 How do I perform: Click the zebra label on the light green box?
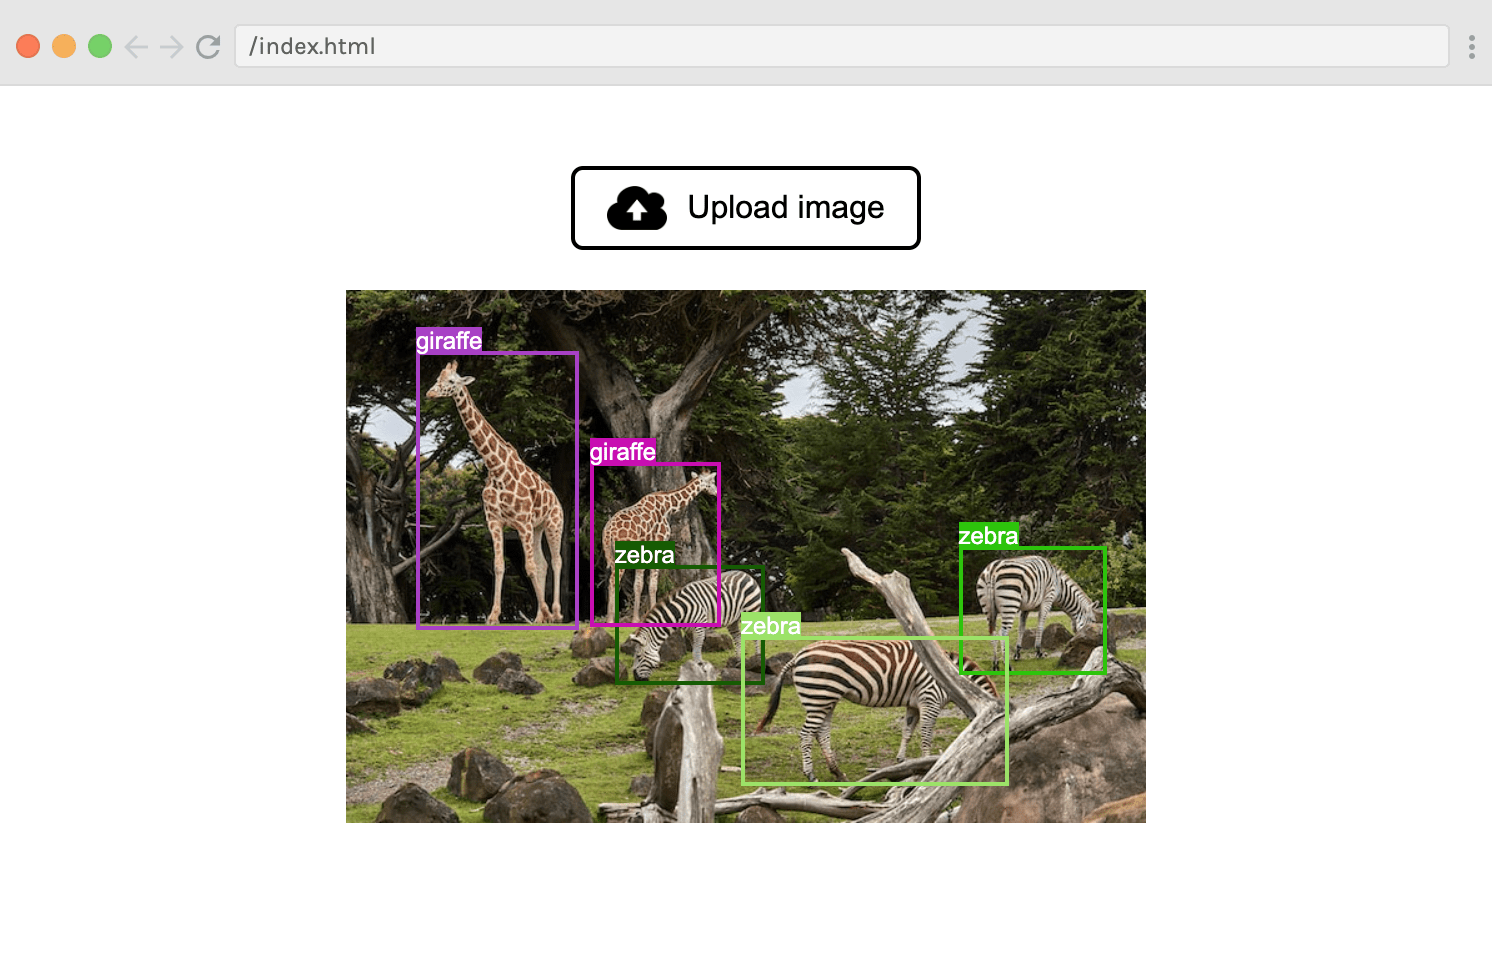pos(770,626)
